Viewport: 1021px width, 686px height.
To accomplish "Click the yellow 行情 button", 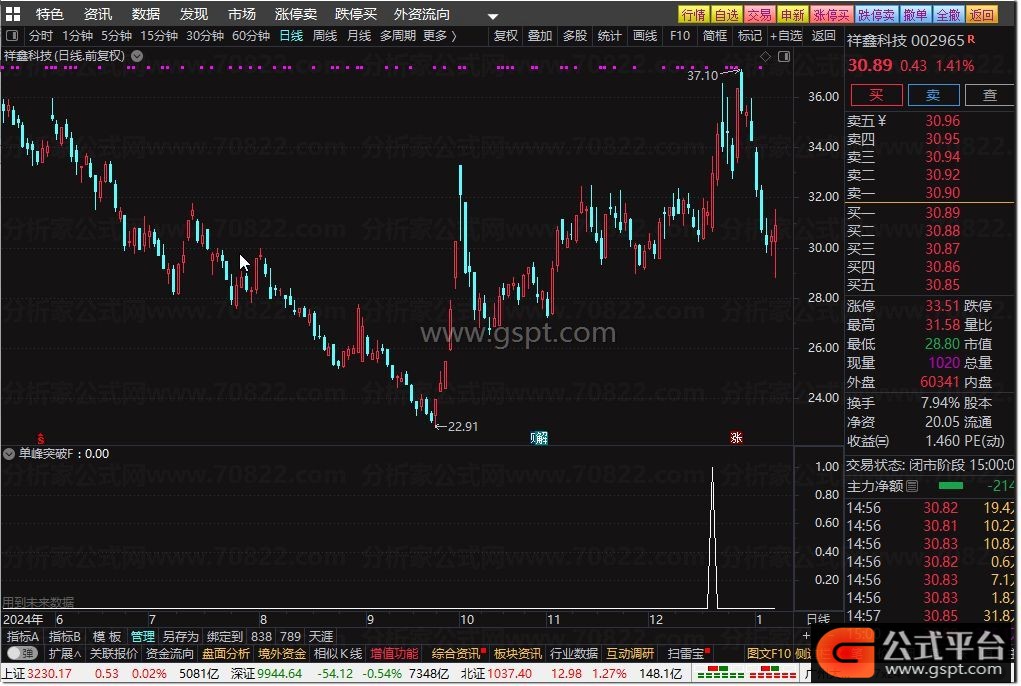I will (693, 14).
